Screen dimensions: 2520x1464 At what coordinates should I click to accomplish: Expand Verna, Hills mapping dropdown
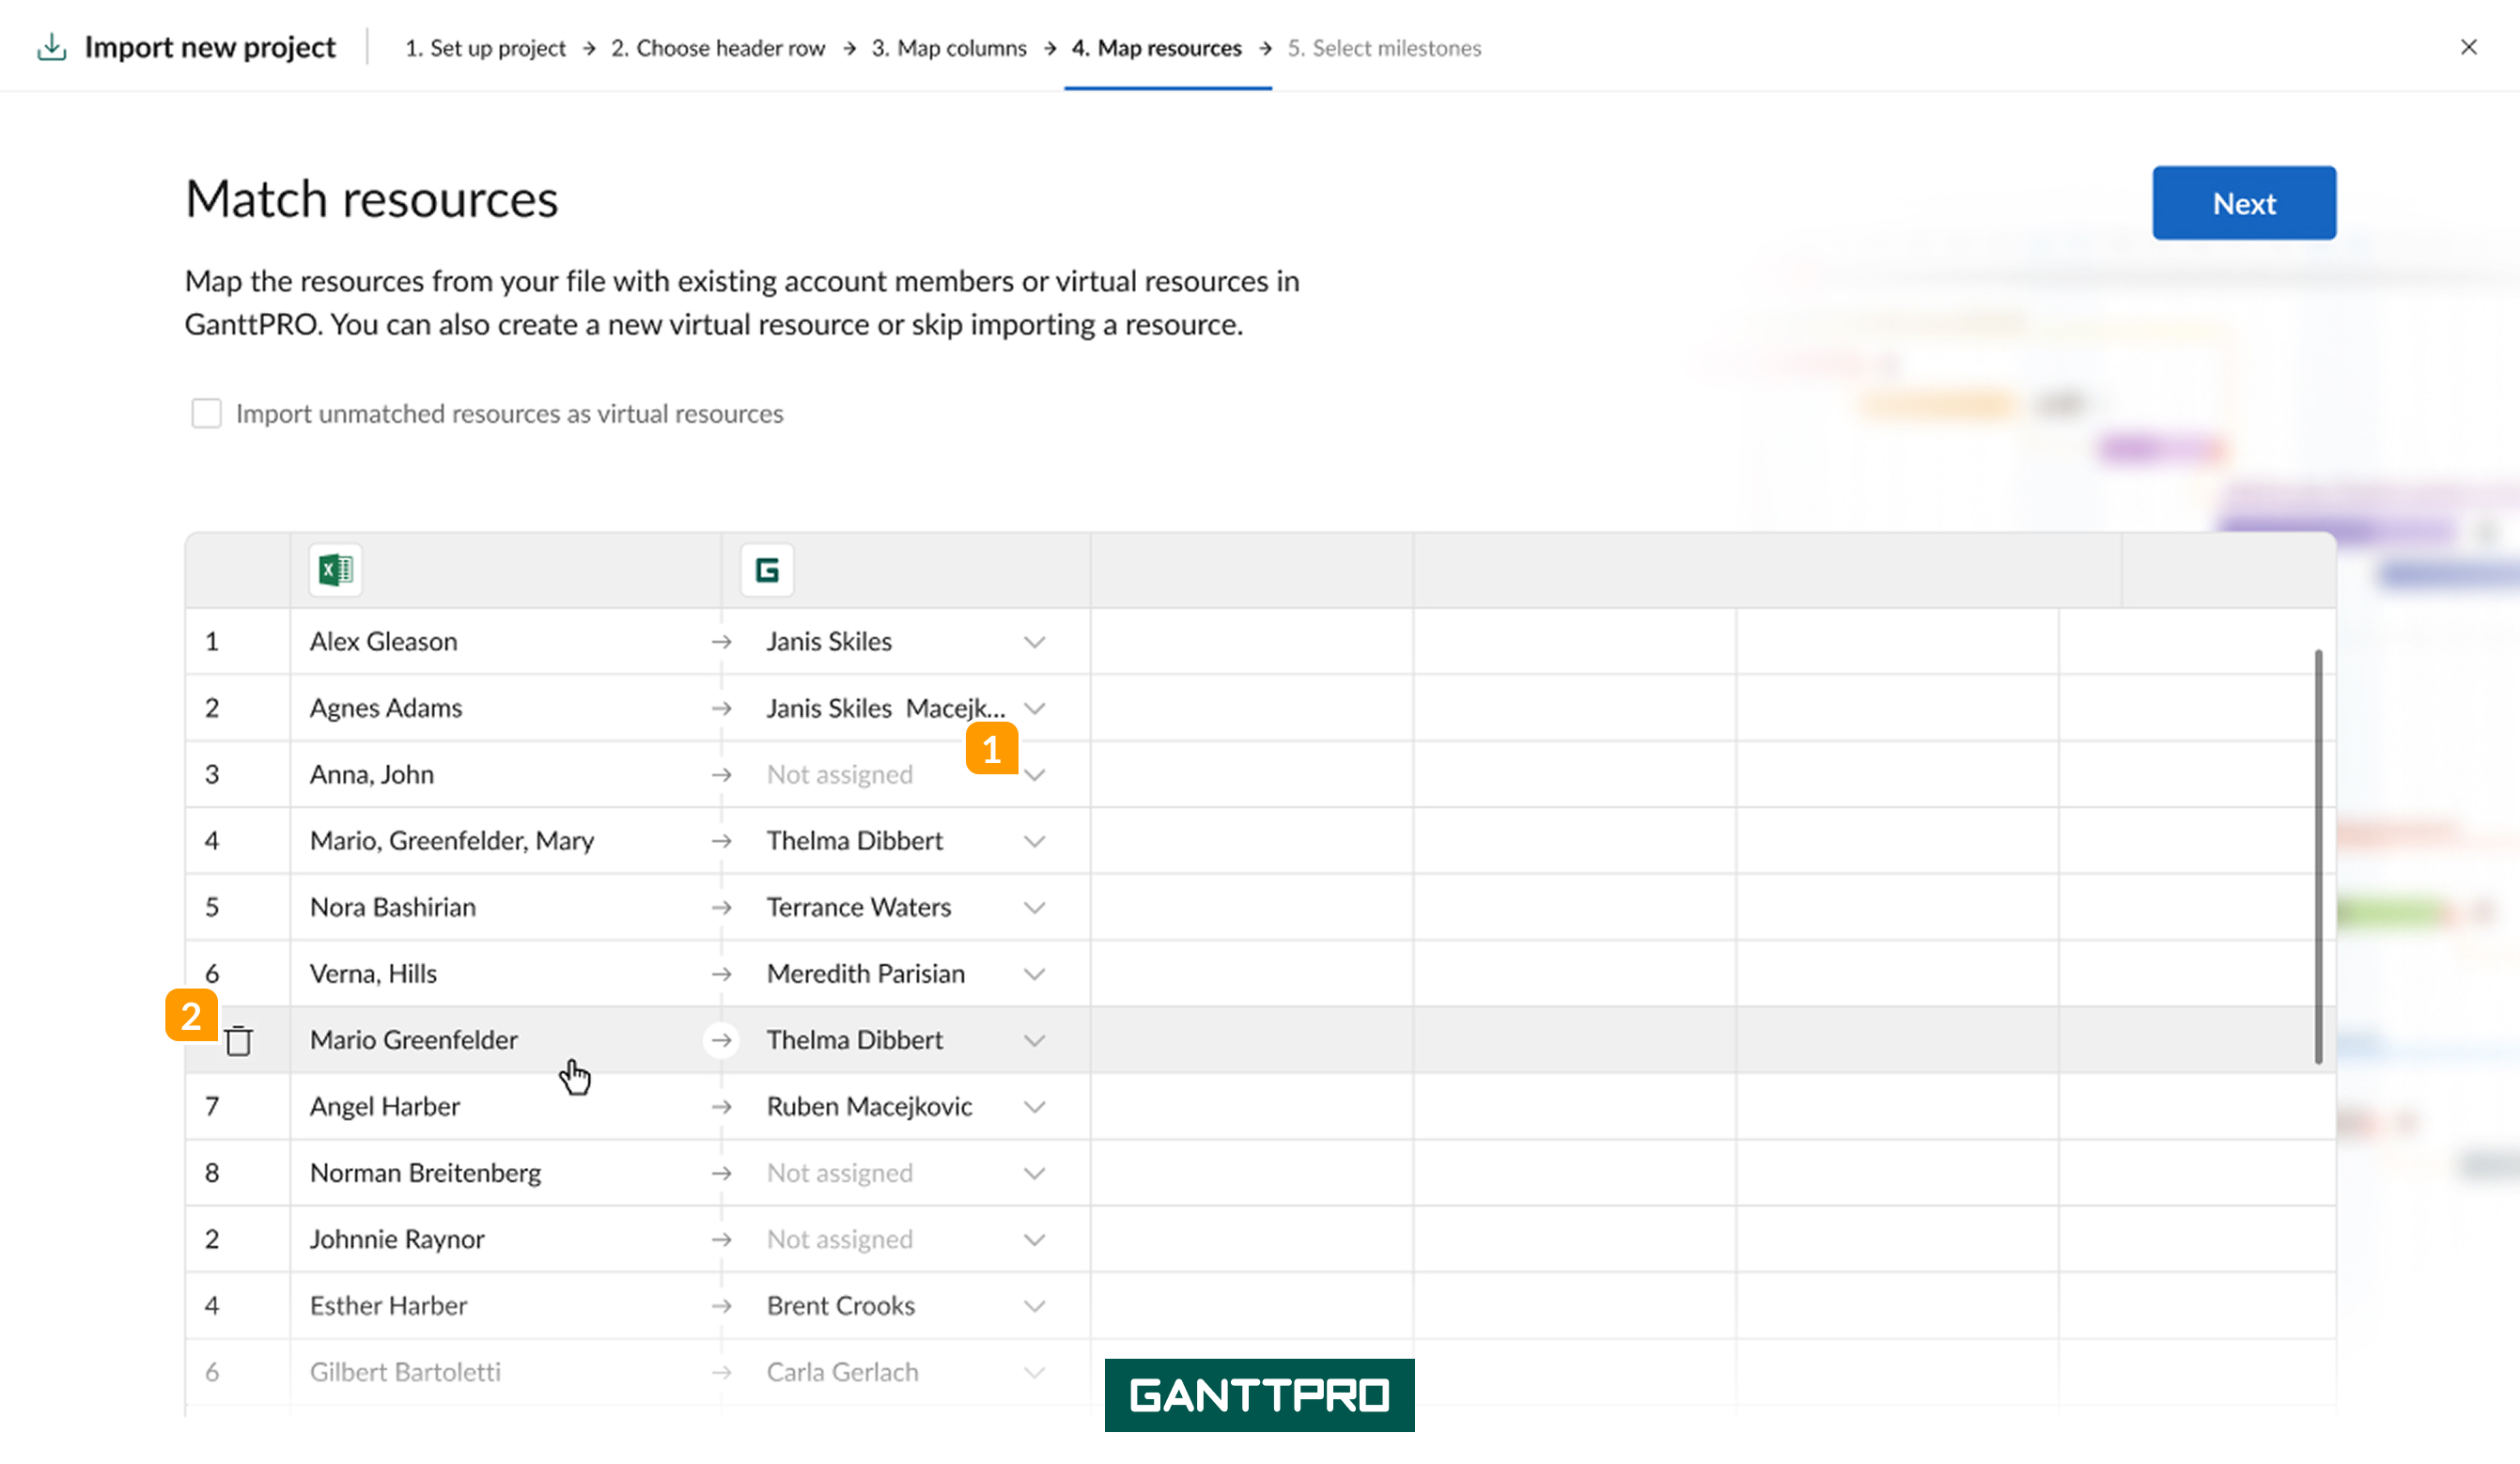tap(1034, 974)
